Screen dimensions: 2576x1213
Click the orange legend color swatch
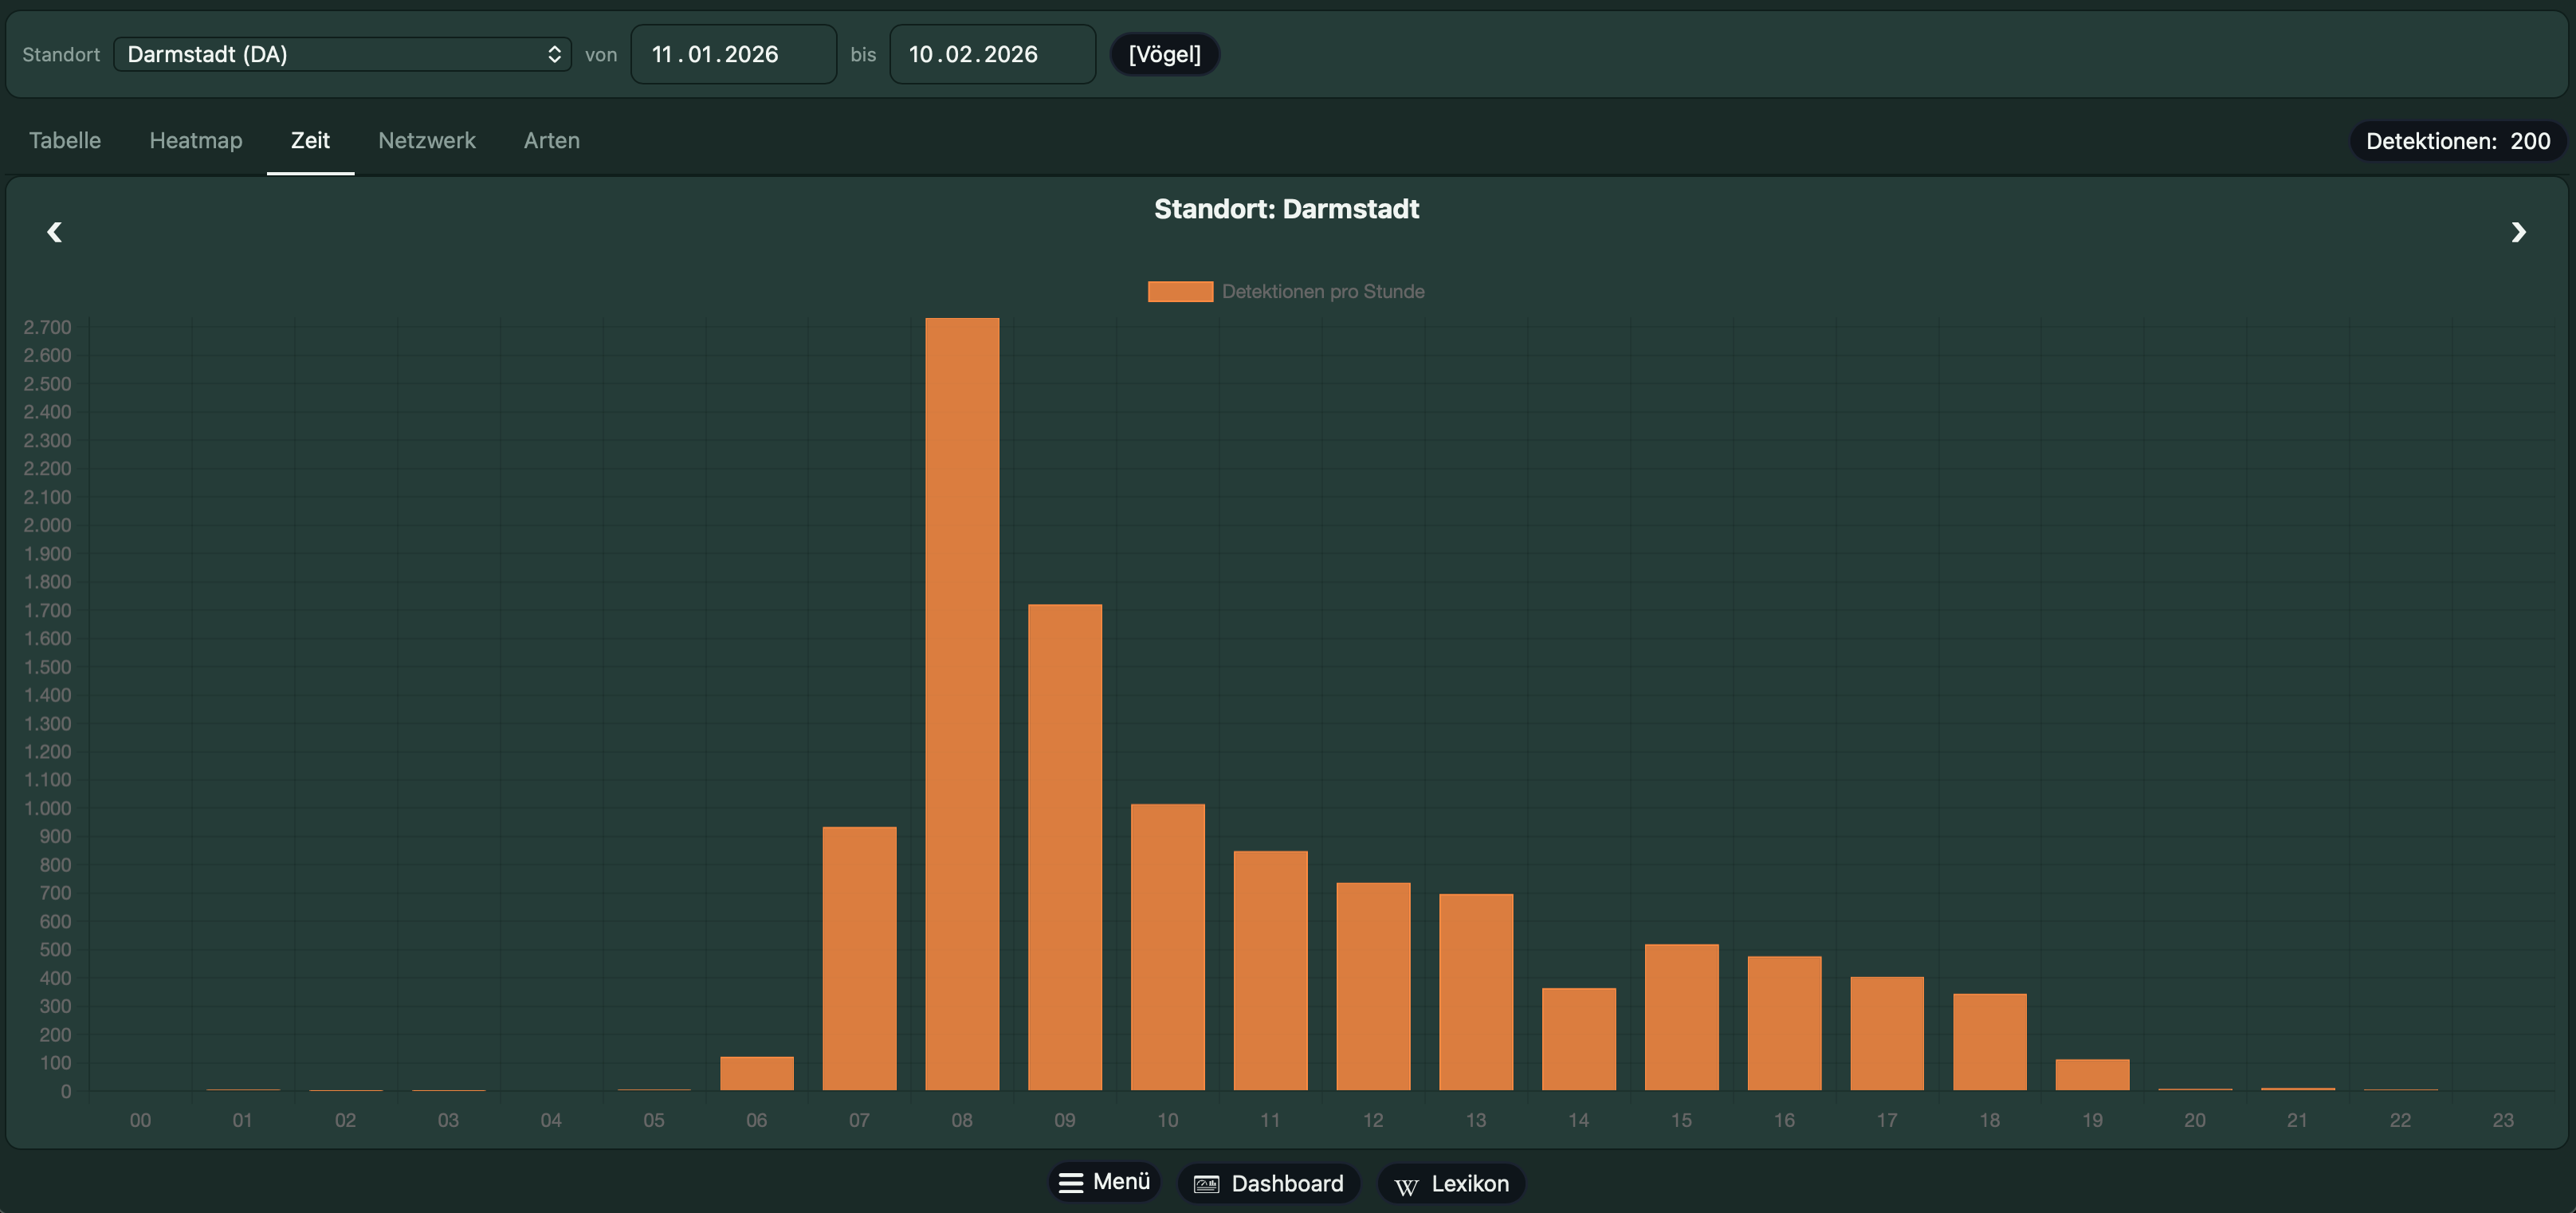click(1180, 291)
